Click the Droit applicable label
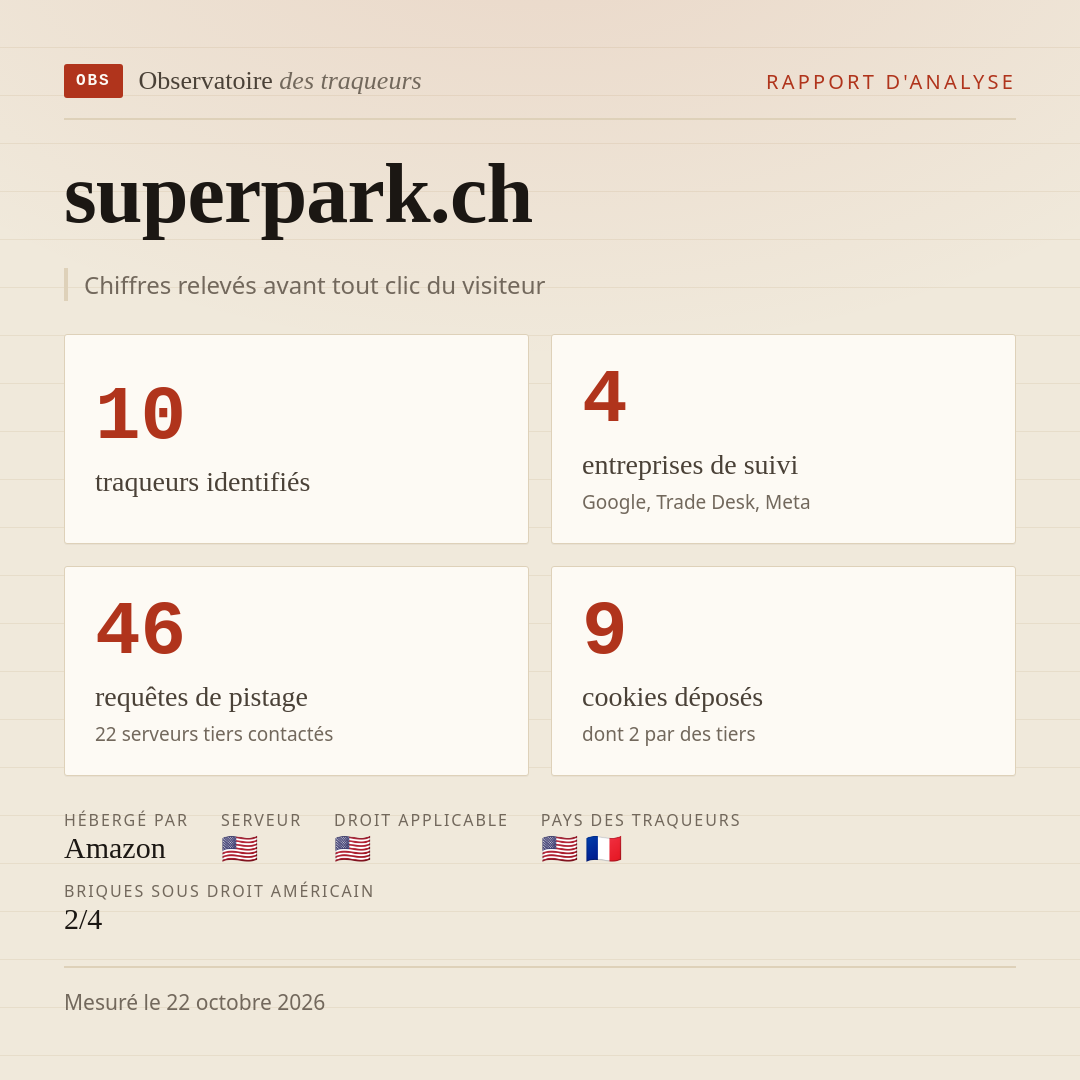Image resolution: width=1080 pixels, height=1080 pixels. point(421,820)
